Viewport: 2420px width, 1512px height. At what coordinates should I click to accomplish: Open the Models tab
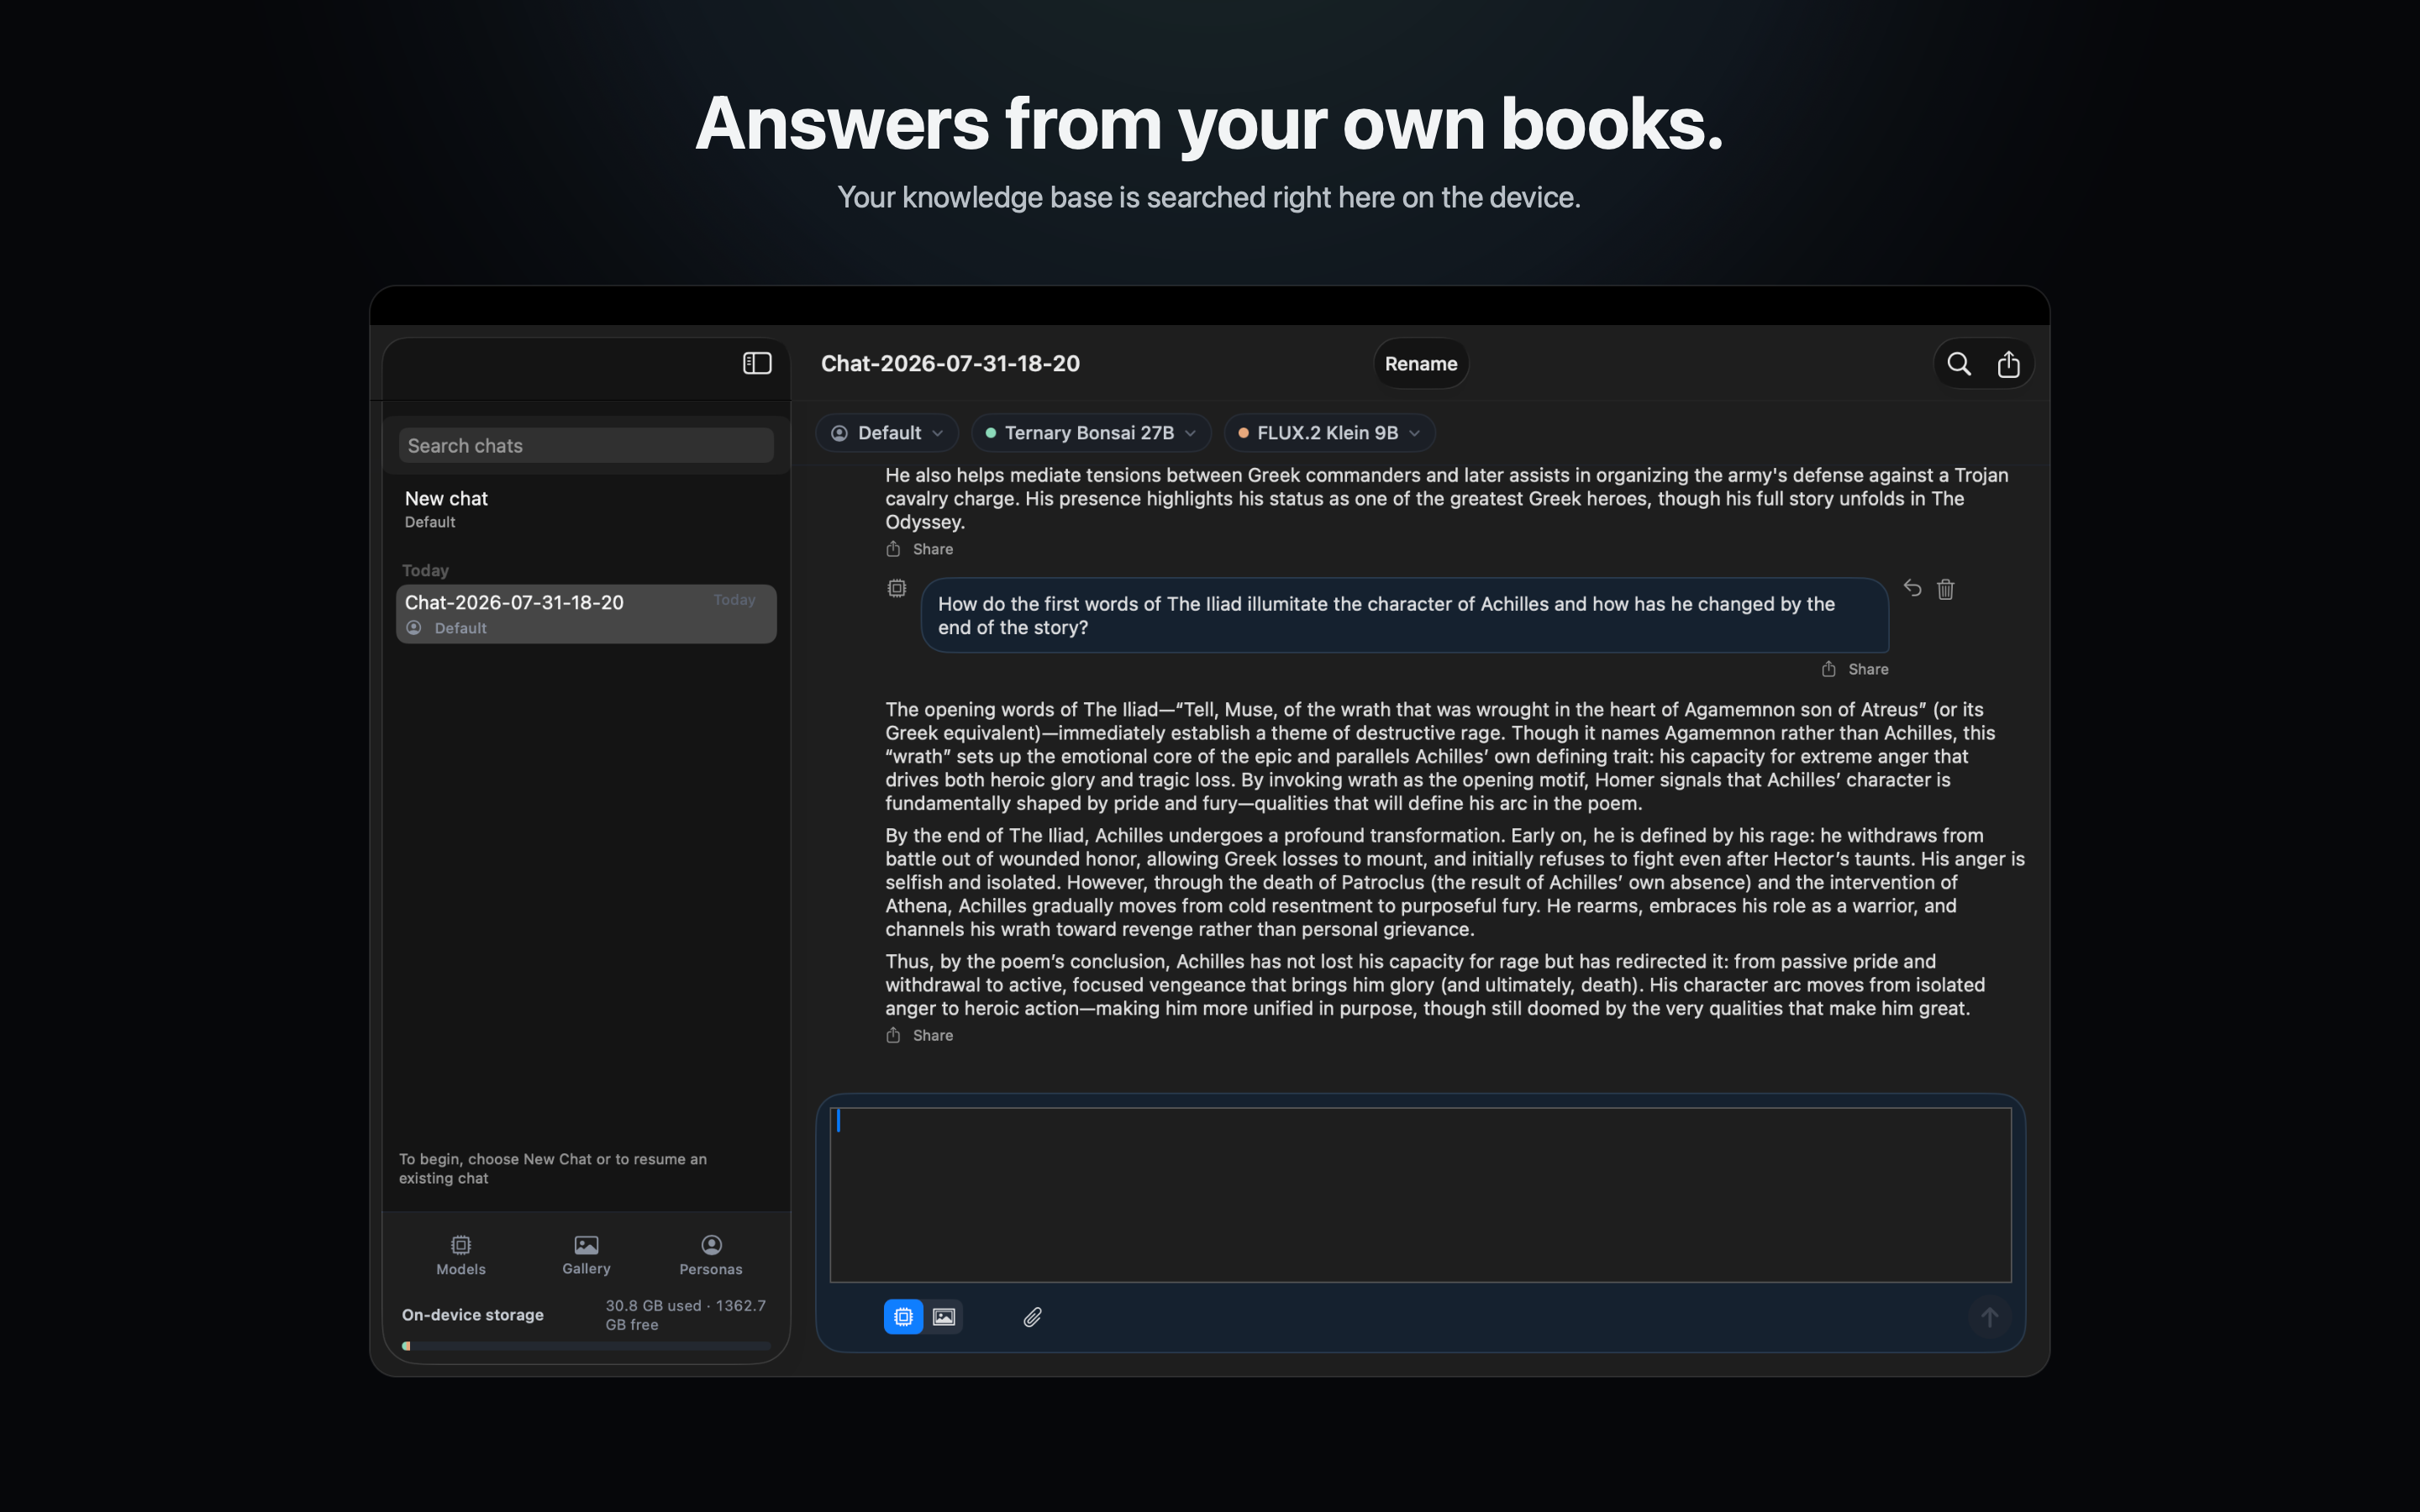click(x=461, y=1255)
